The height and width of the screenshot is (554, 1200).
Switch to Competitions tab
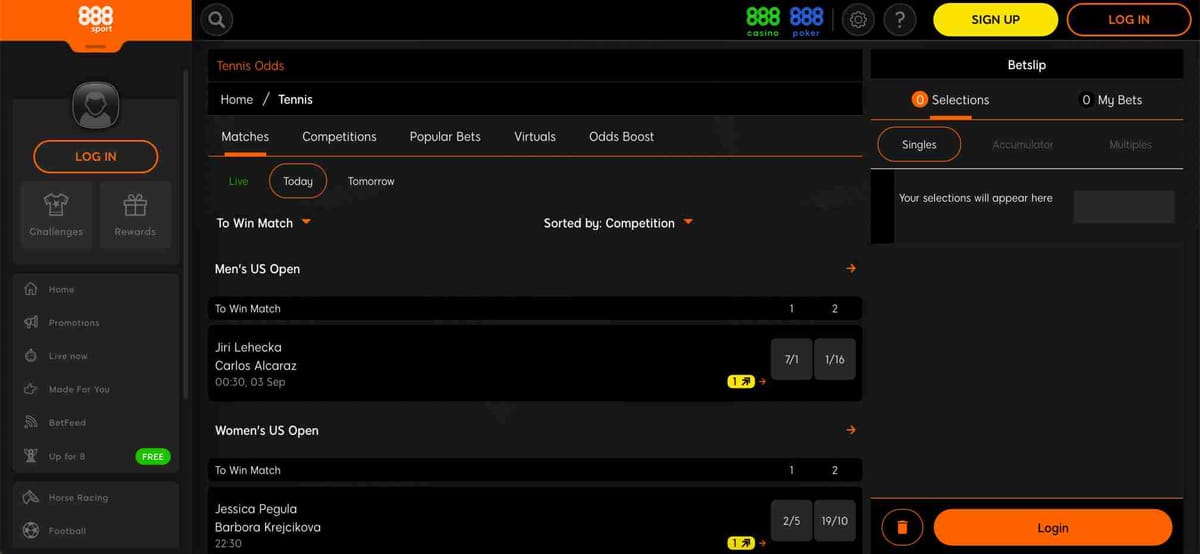click(339, 137)
